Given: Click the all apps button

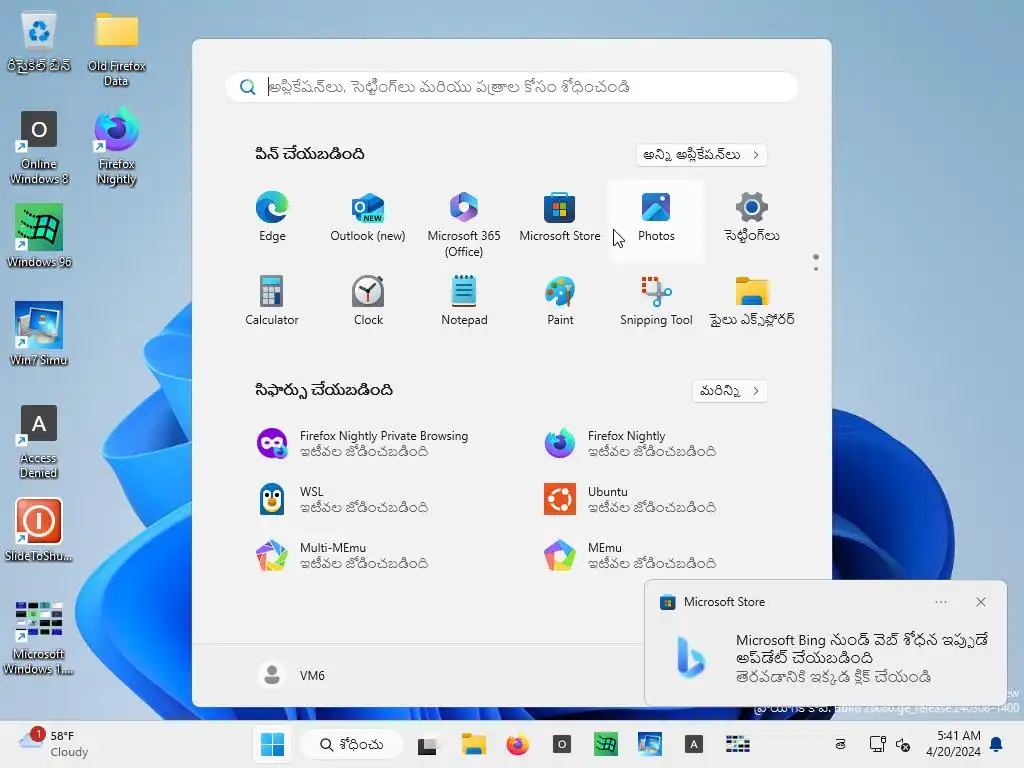Looking at the screenshot, I should pos(701,155).
